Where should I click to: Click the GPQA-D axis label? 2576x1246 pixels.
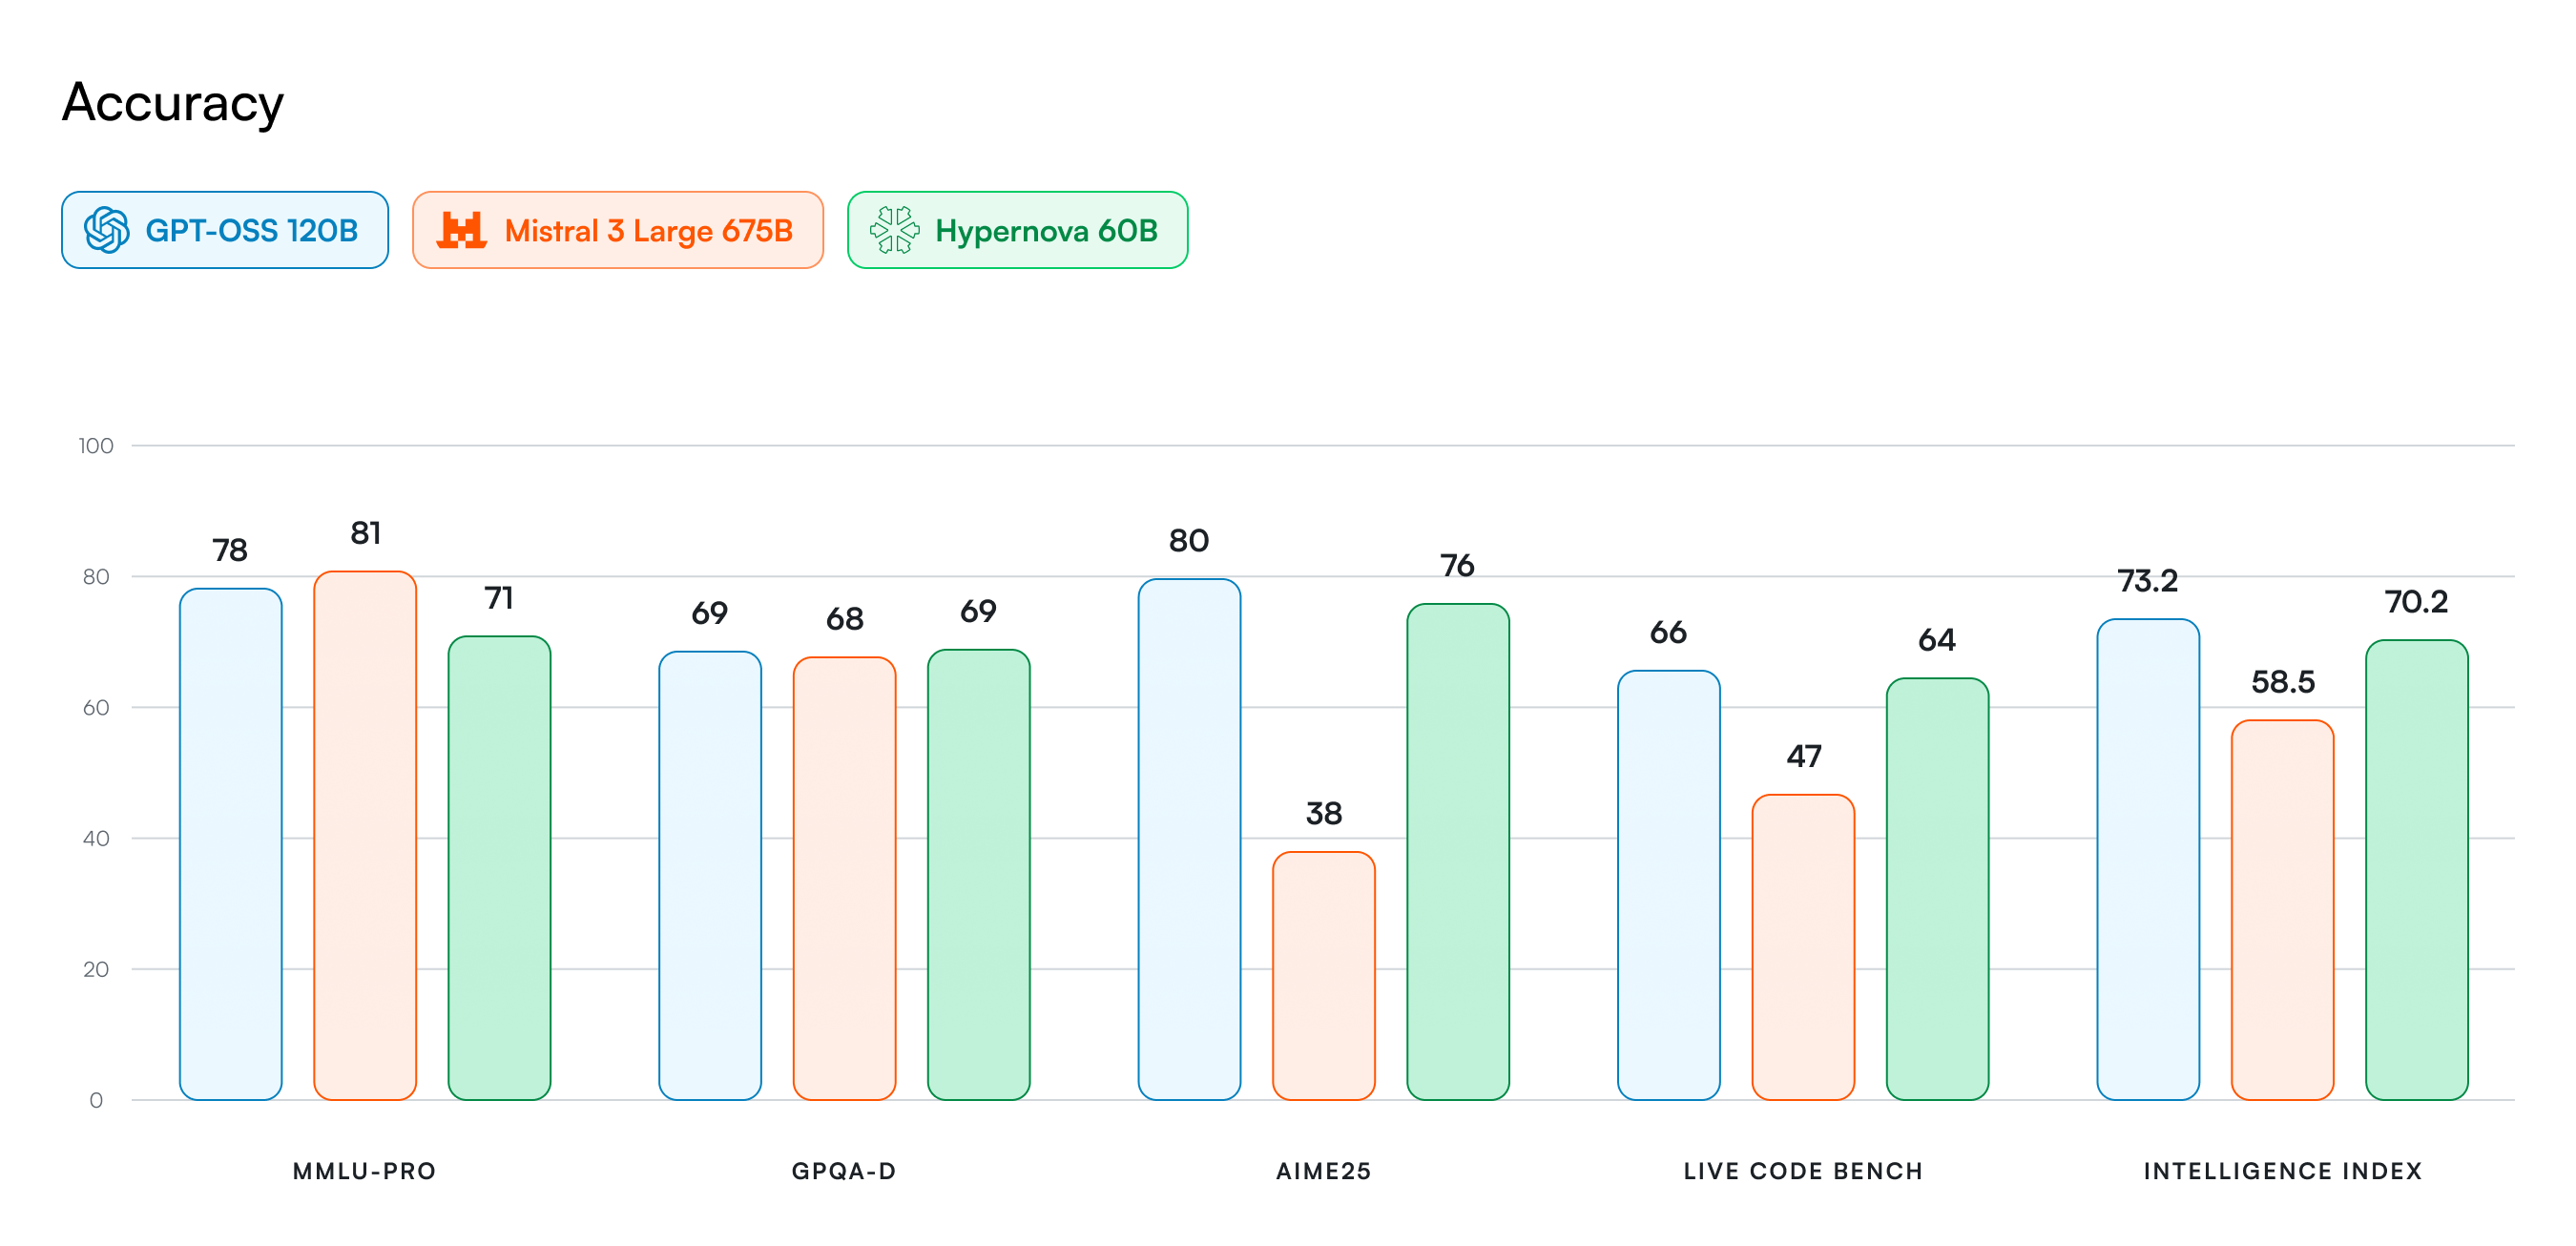pyautogui.click(x=844, y=1171)
